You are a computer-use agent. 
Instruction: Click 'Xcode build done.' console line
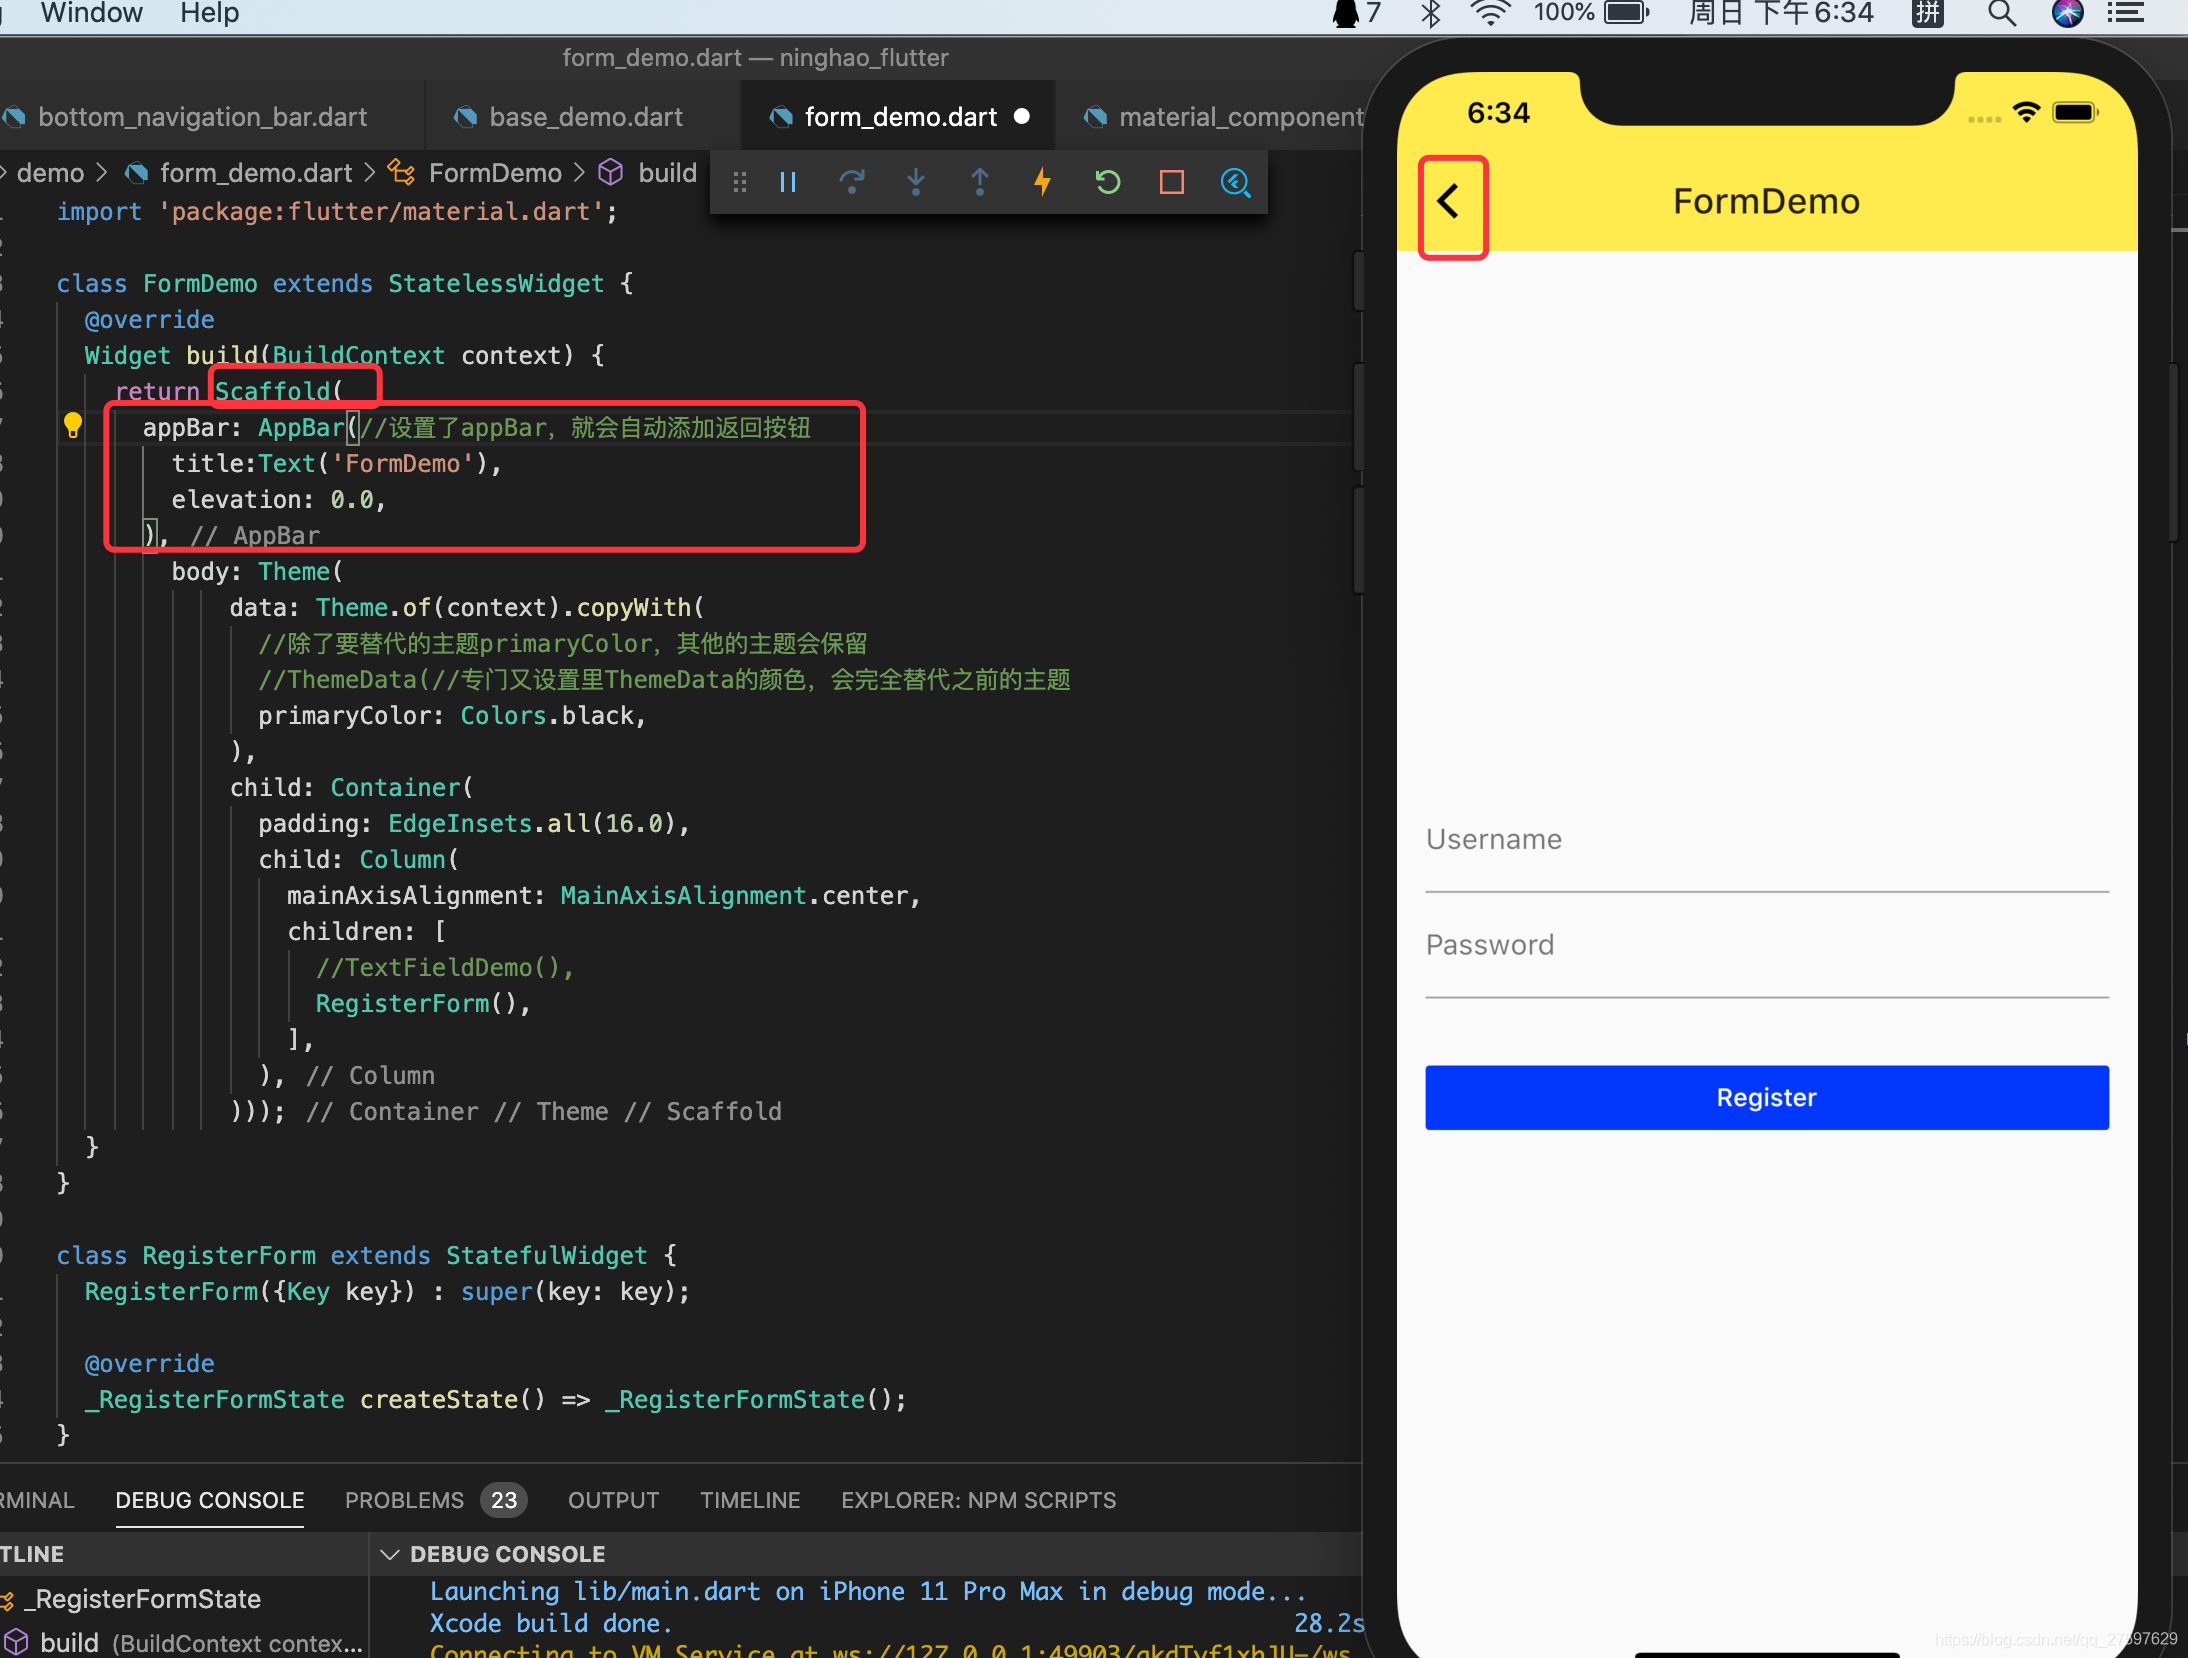pos(551,1623)
